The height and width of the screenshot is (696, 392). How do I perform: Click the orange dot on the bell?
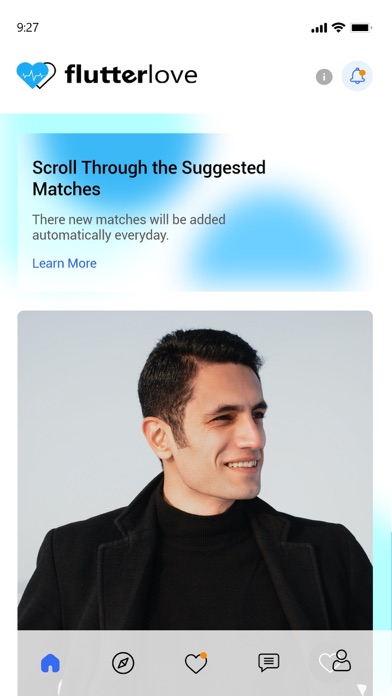coord(362,72)
